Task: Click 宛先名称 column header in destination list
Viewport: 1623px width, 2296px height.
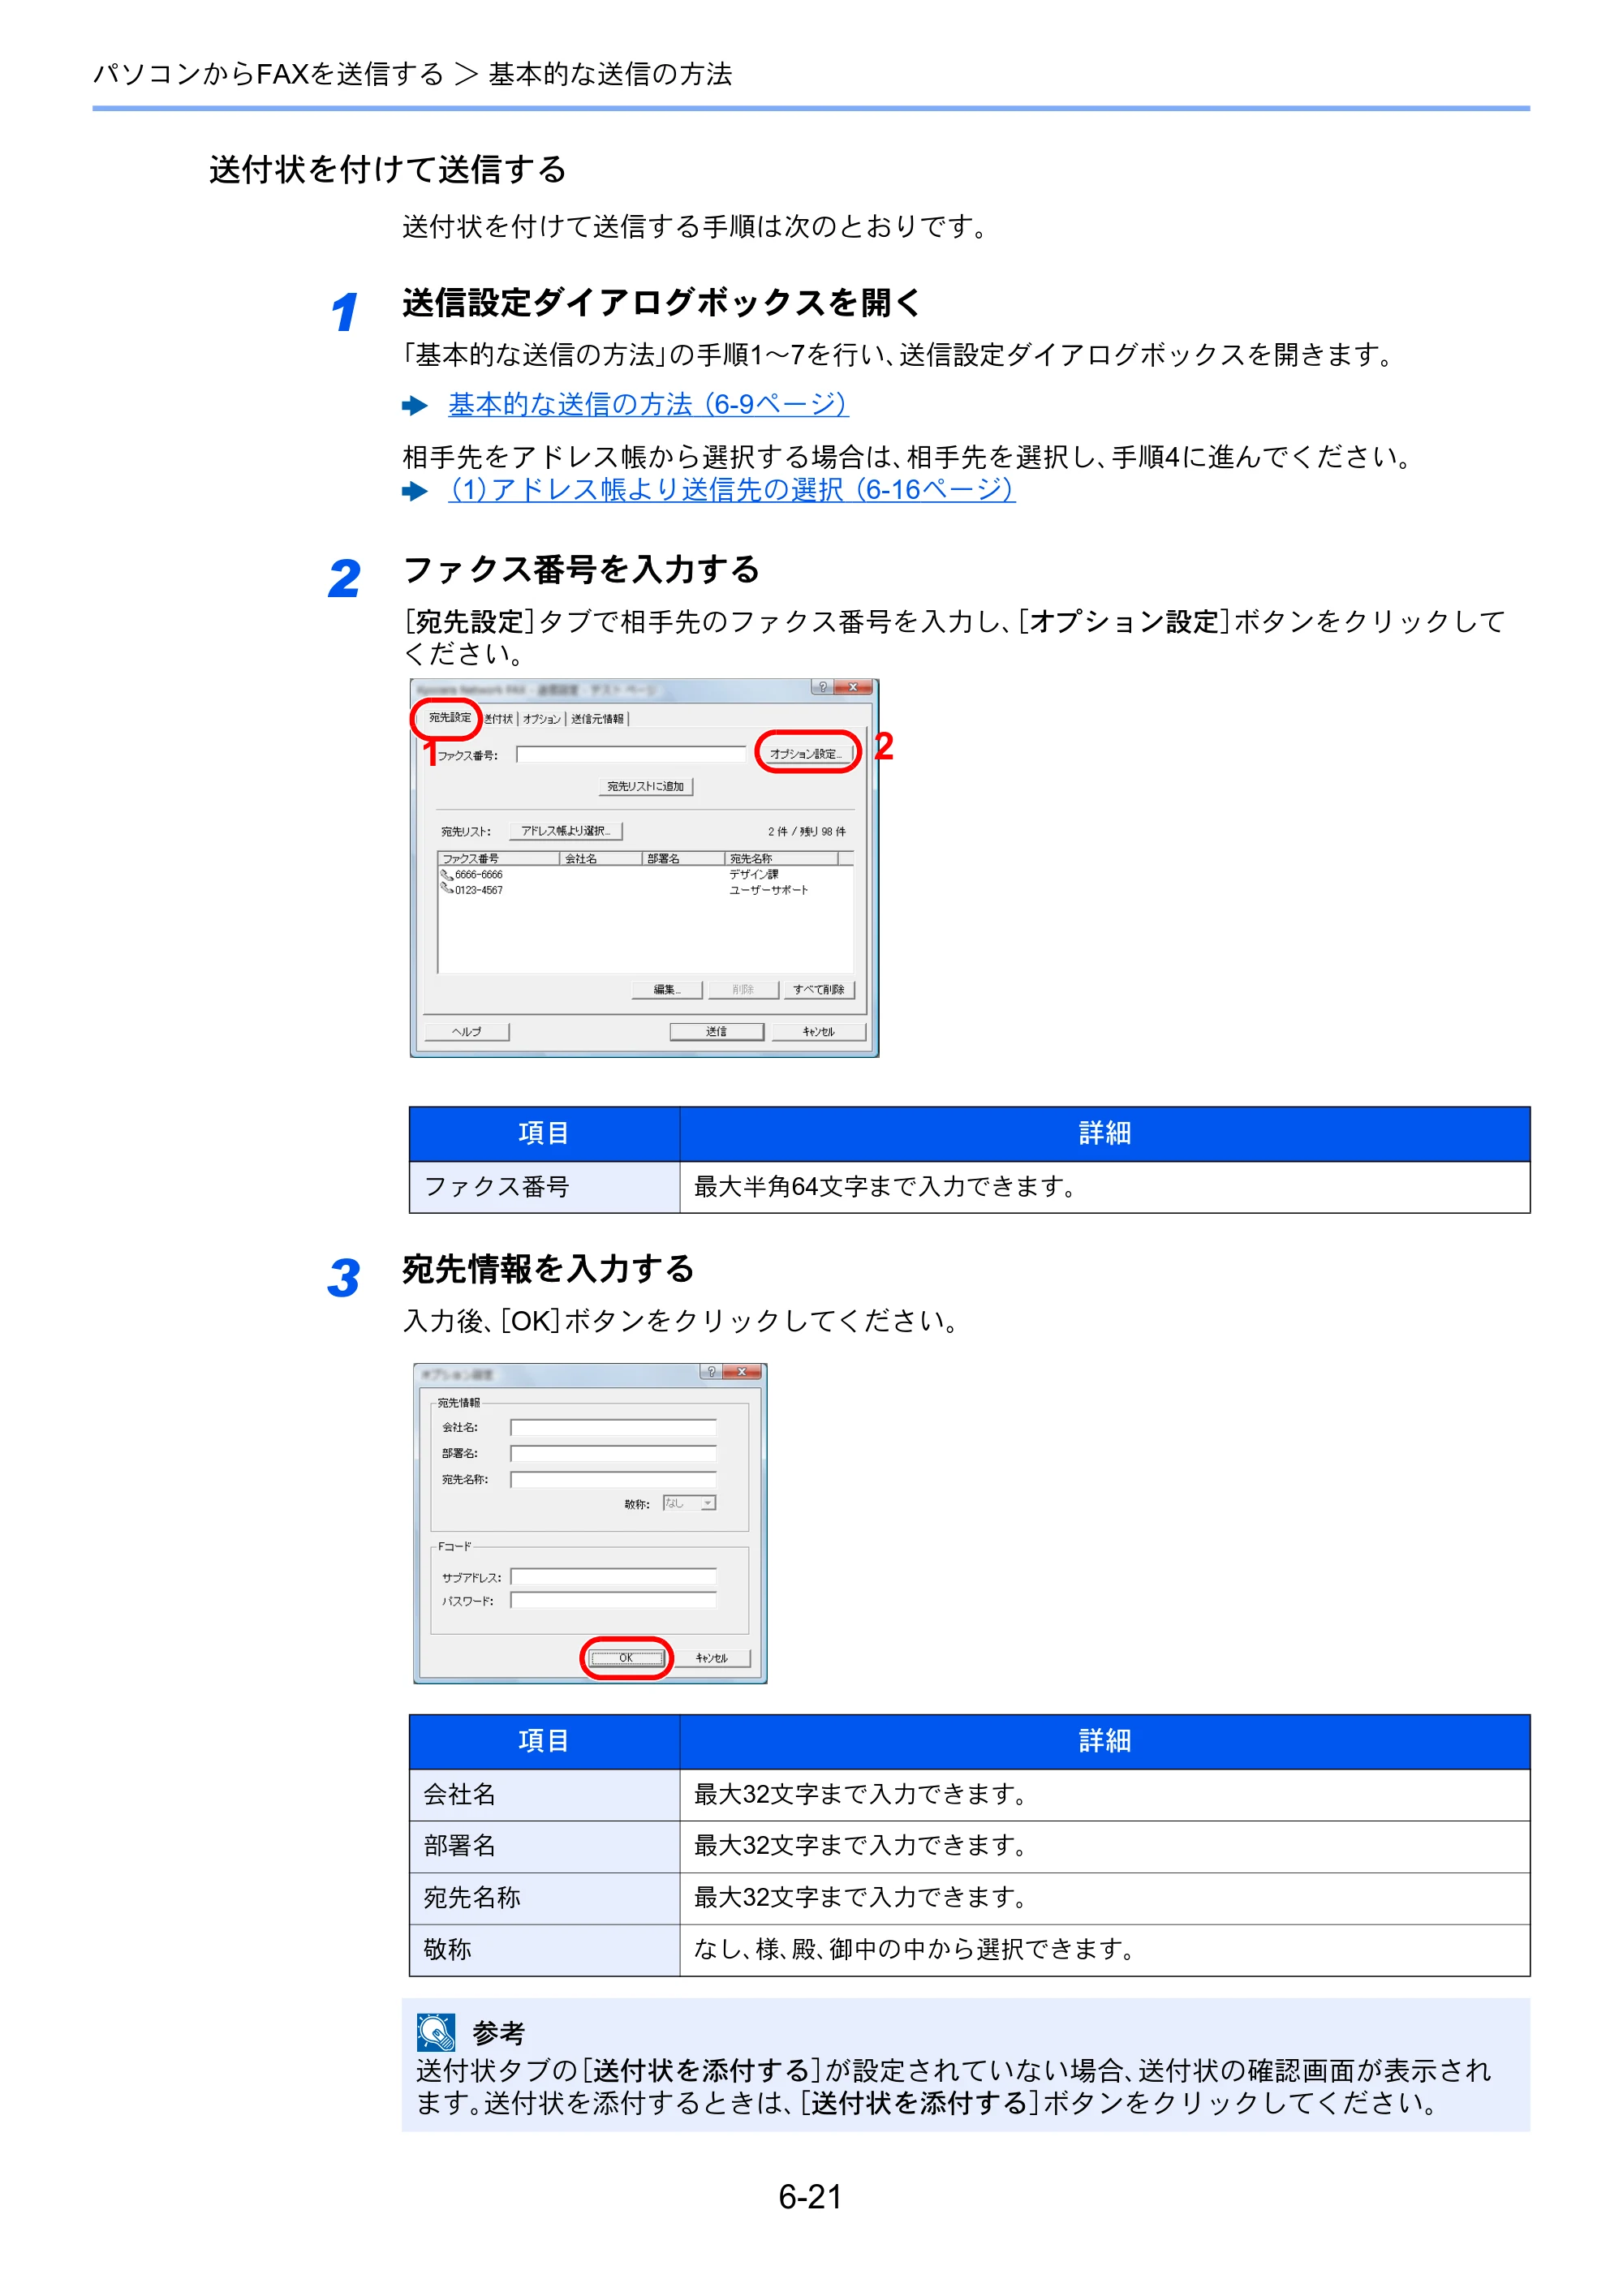Action: tap(781, 858)
